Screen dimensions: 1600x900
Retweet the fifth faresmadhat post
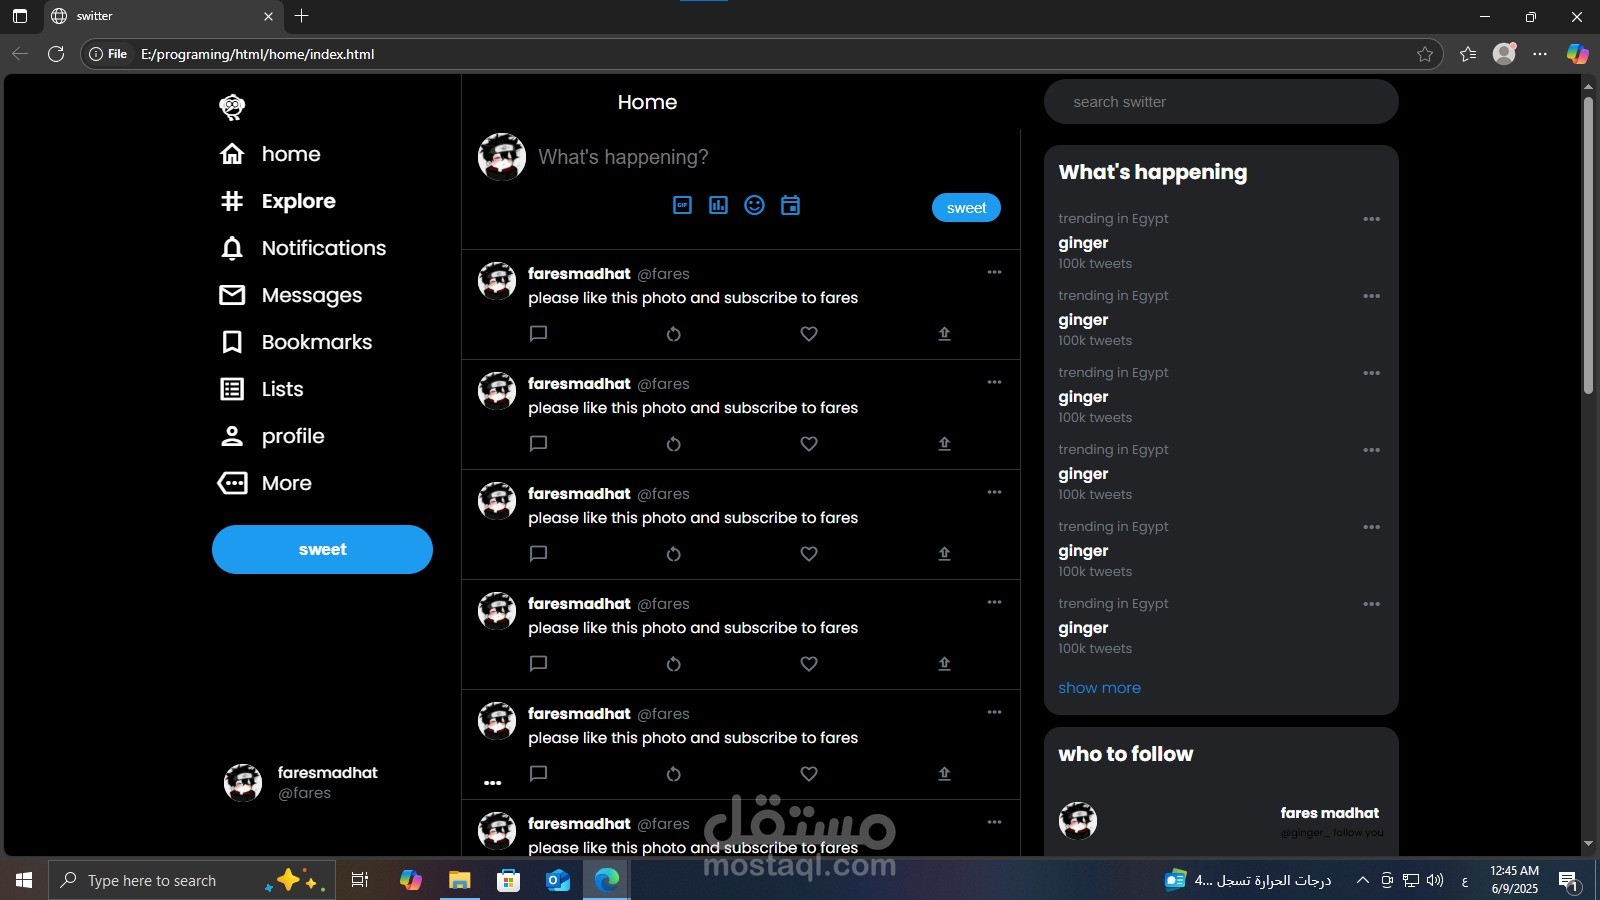coord(673,774)
